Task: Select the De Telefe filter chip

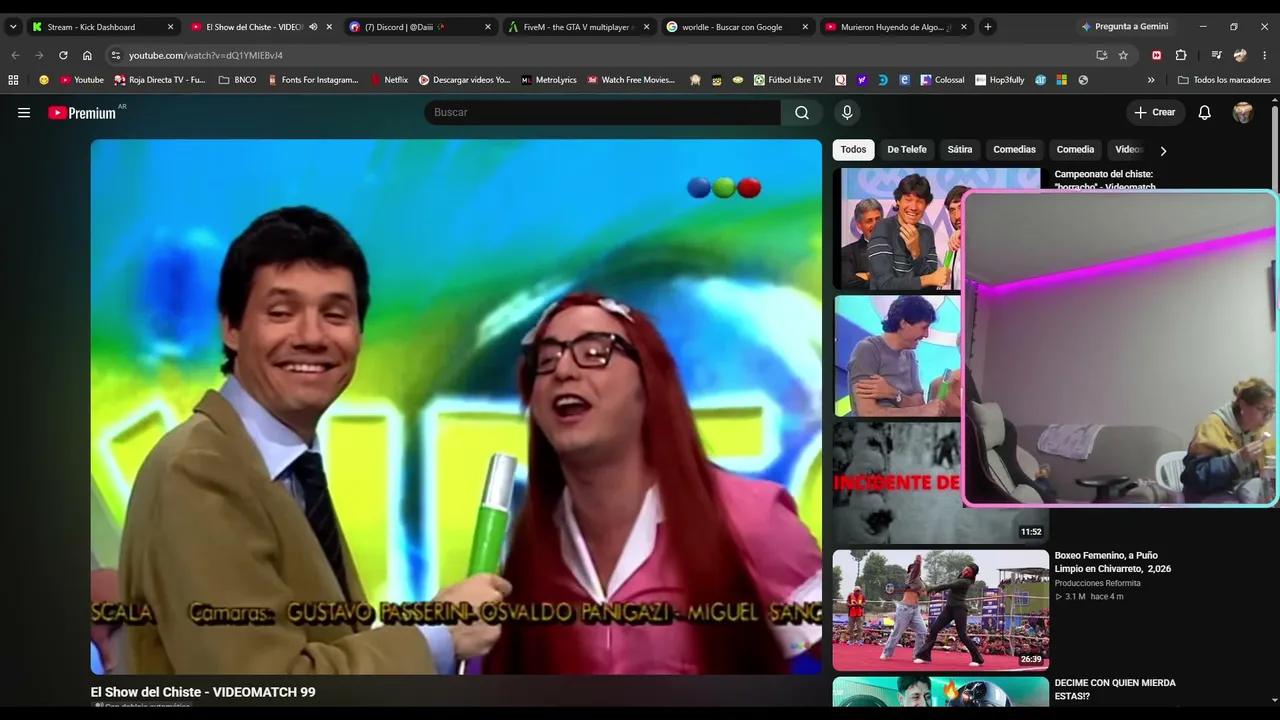Action: [x=907, y=150]
